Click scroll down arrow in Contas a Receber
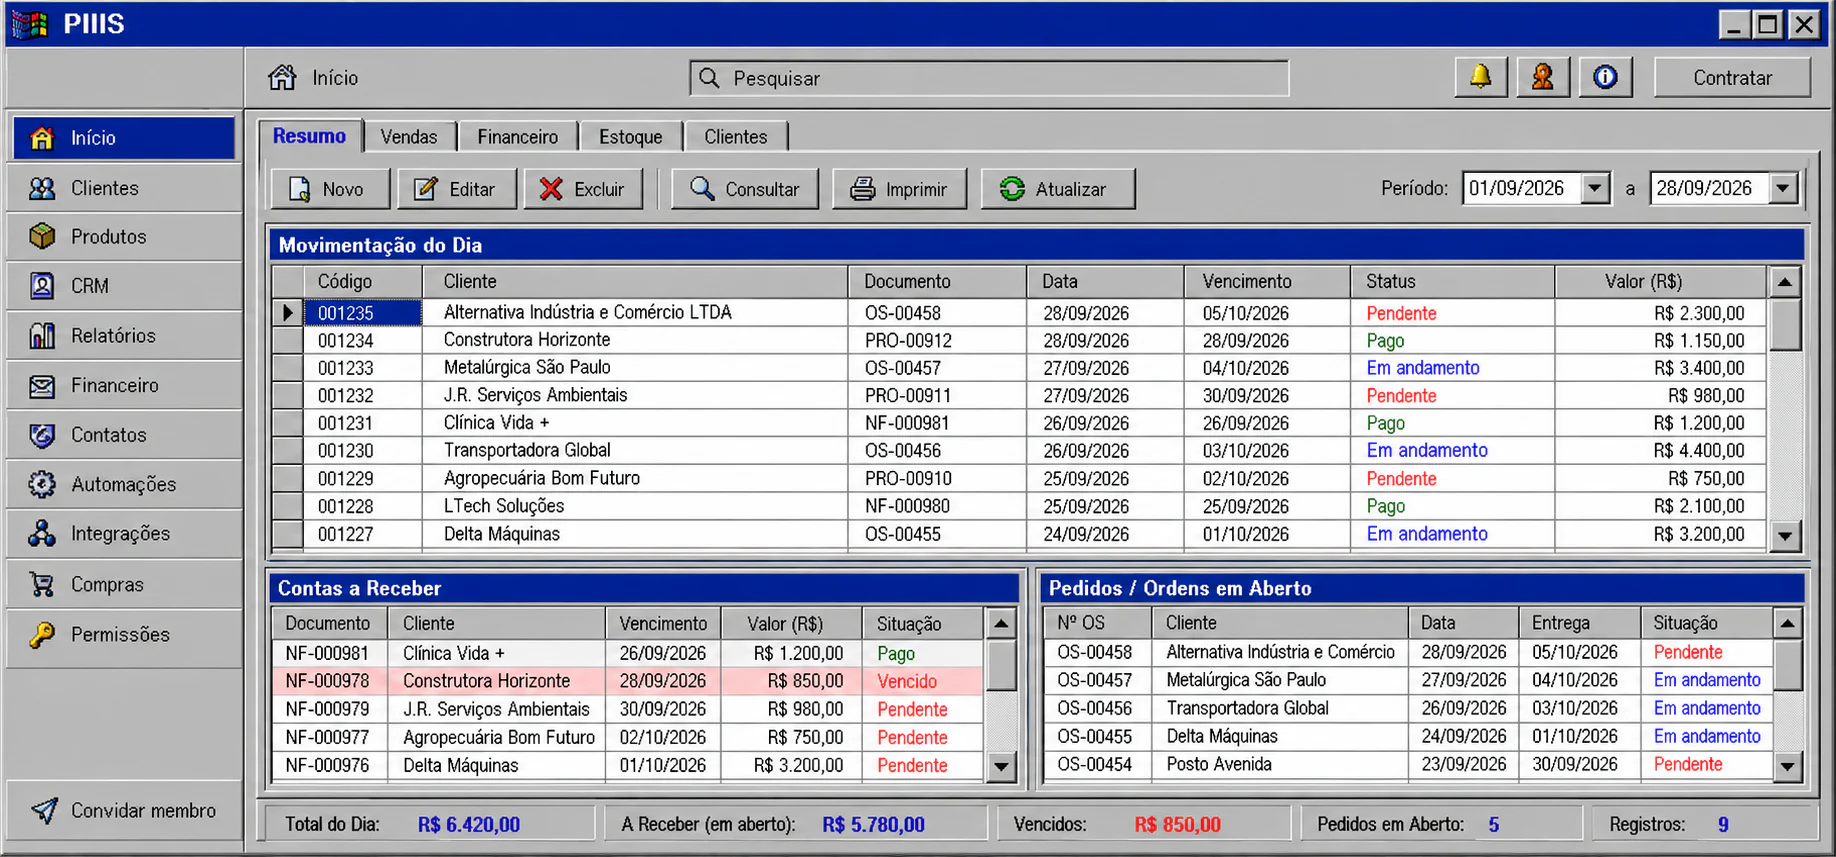This screenshot has width=1836, height=857. pos(1001,767)
